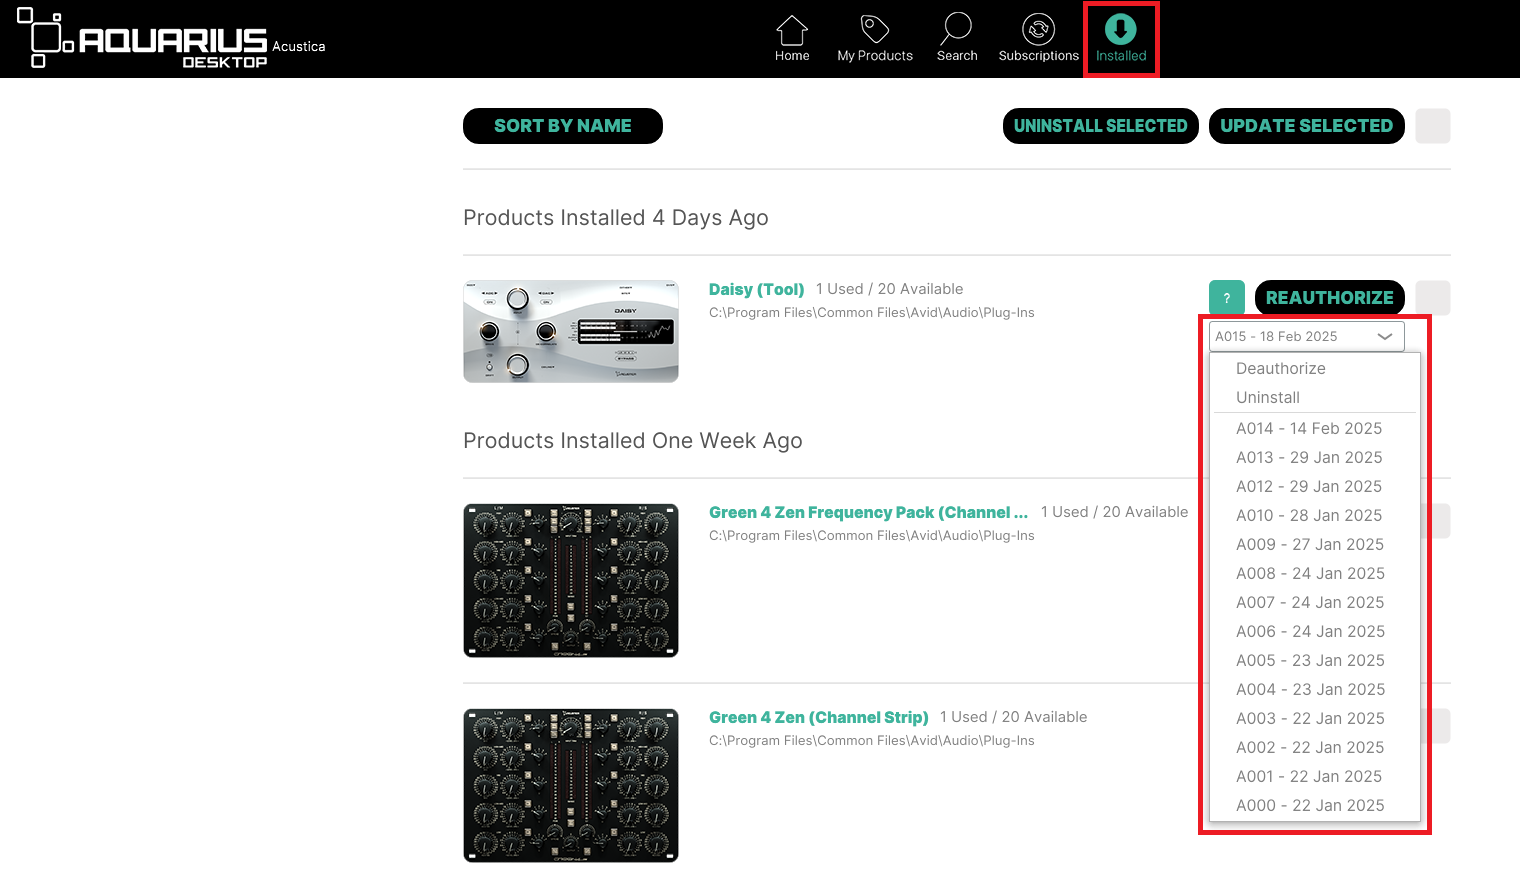Viewport: 1520px width, 885px height.
Task: Click Daisy's '1 Used / 20 Available' text
Action: (x=889, y=289)
